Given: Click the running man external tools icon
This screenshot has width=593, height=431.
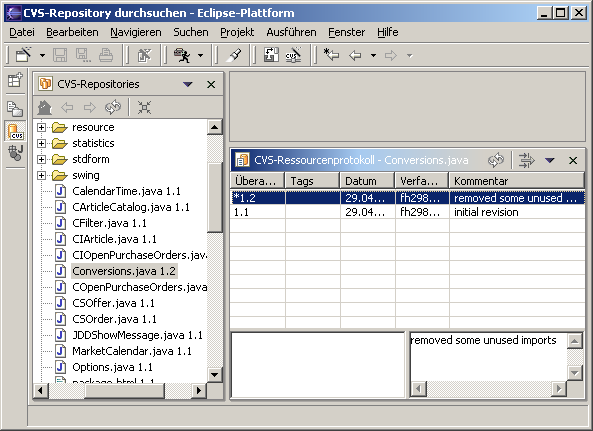Looking at the screenshot, I should point(182,55).
